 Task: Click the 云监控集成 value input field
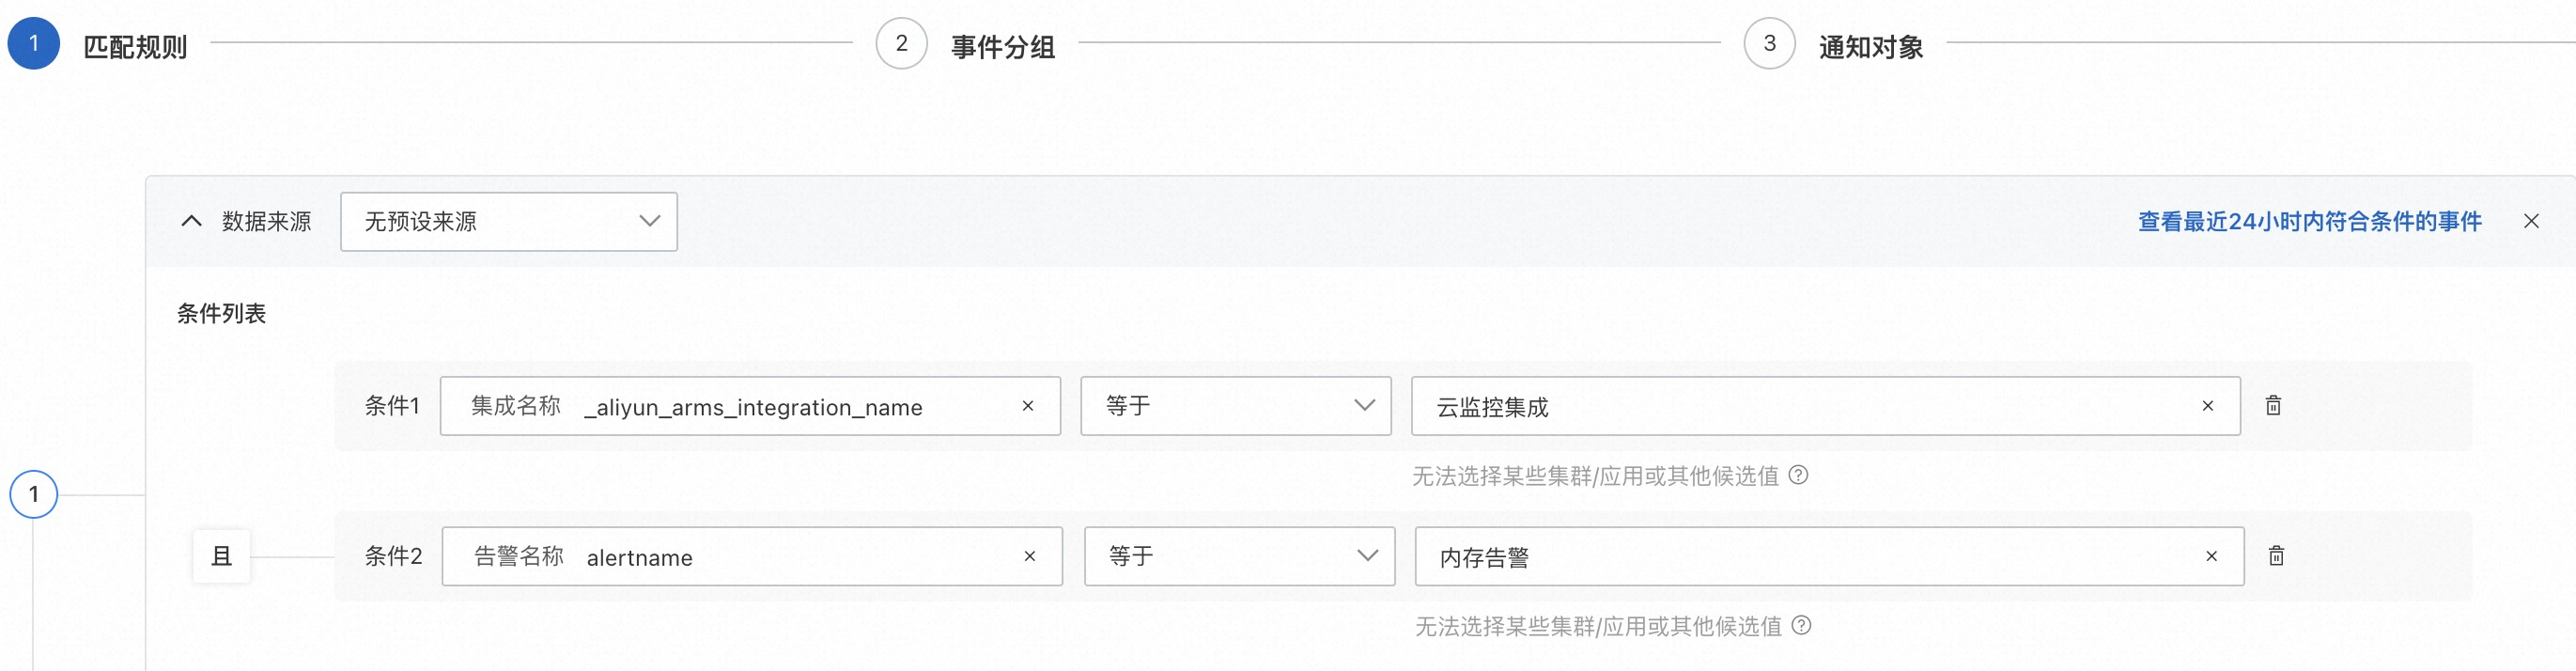[1800, 406]
